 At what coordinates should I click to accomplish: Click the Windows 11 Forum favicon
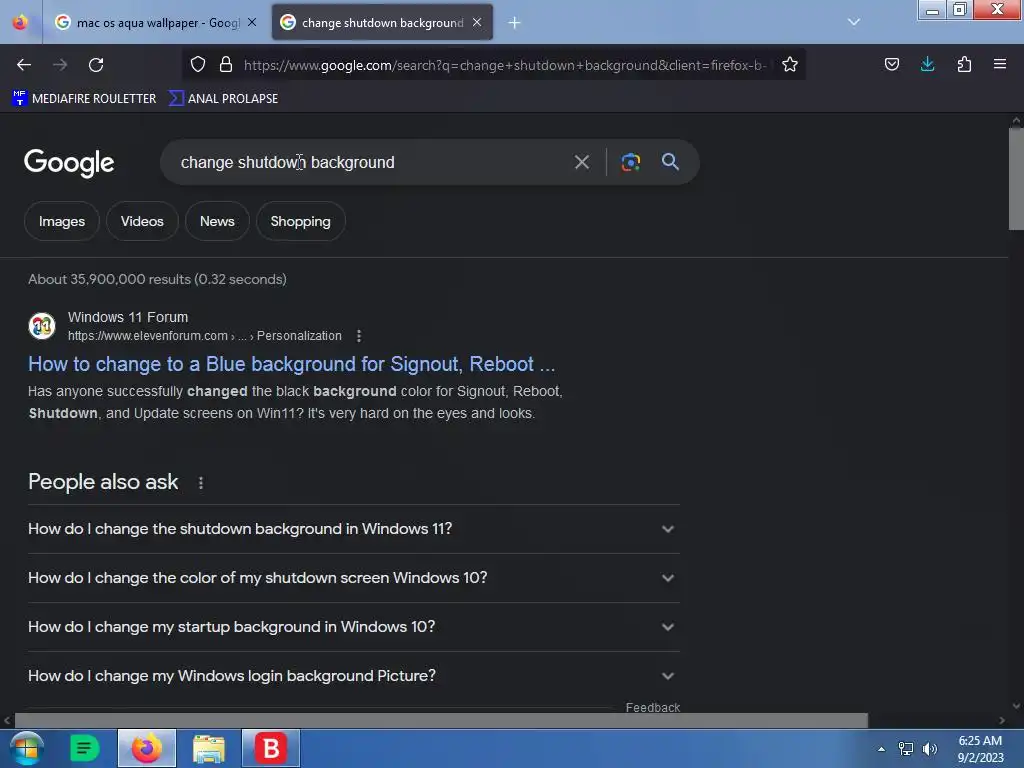coord(42,326)
